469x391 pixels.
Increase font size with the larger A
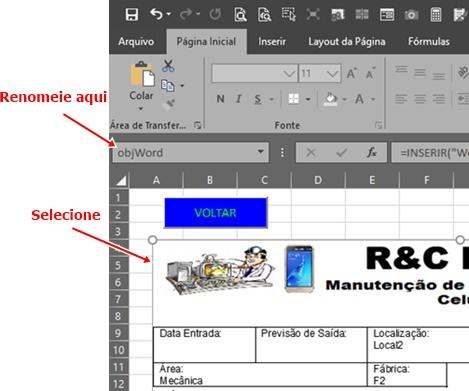[x=351, y=73]
